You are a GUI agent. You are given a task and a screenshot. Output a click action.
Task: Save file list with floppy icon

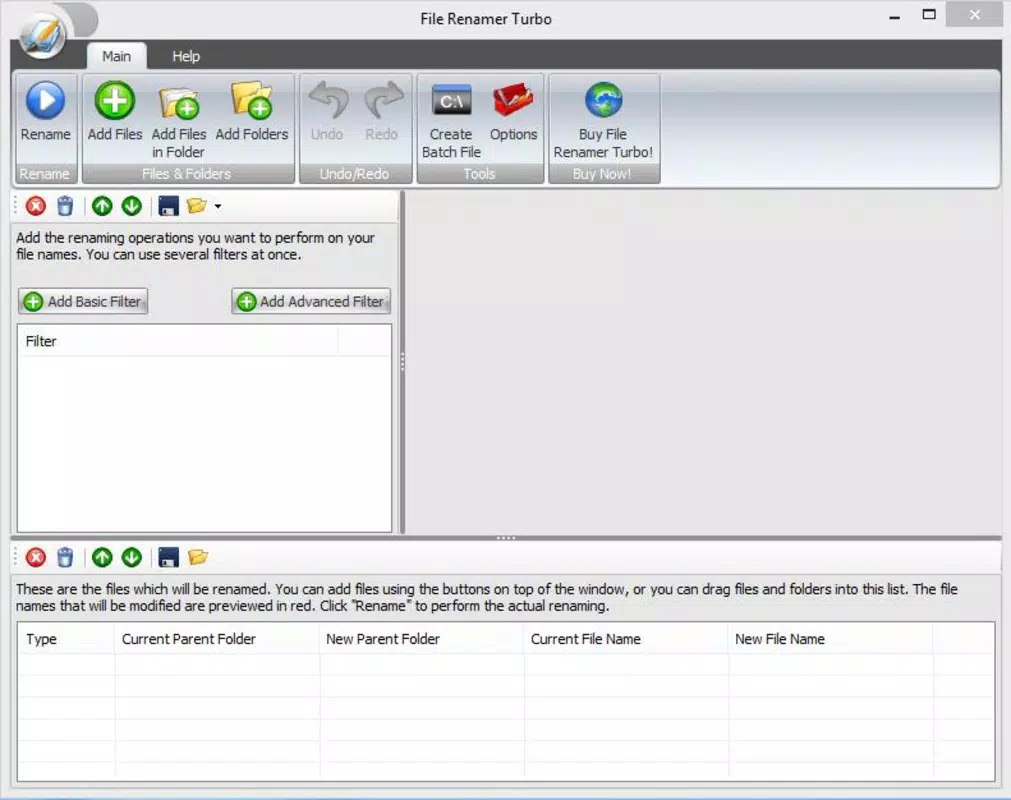(168, 557)
